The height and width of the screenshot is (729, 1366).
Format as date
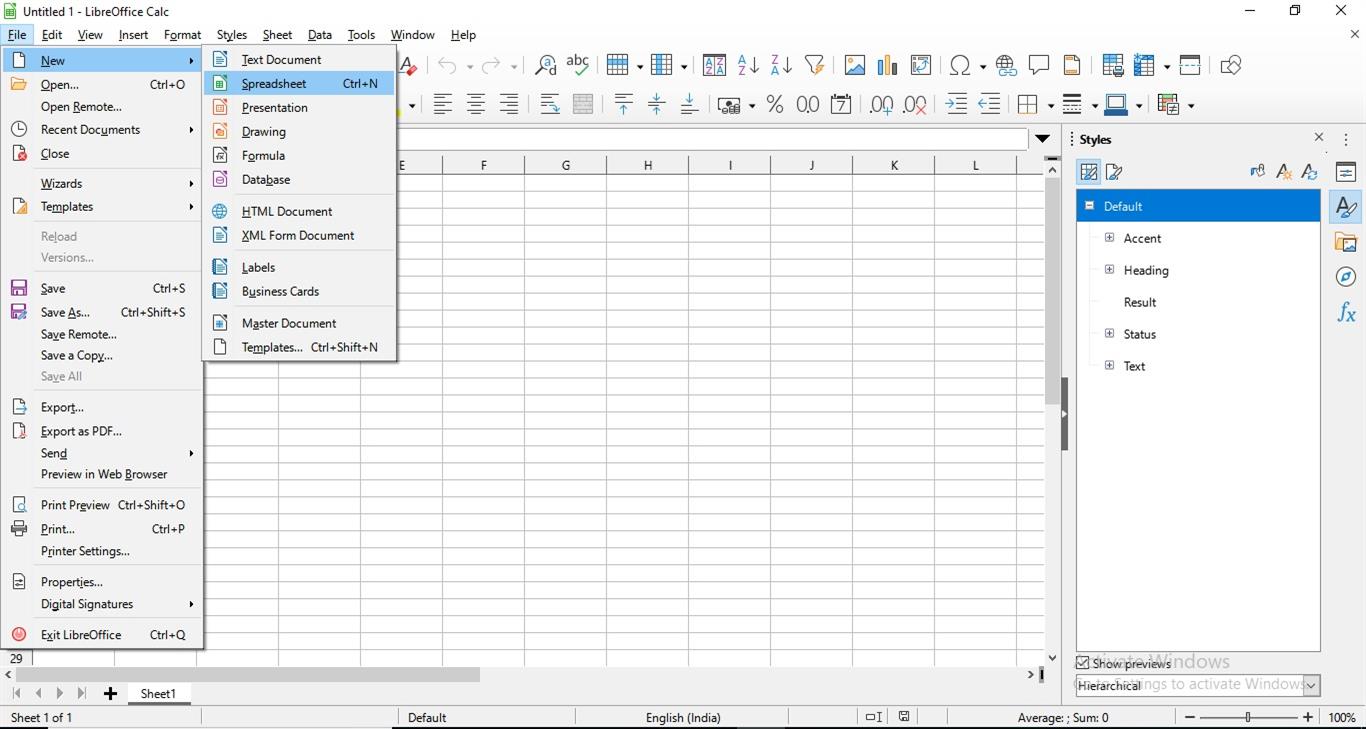841,104
